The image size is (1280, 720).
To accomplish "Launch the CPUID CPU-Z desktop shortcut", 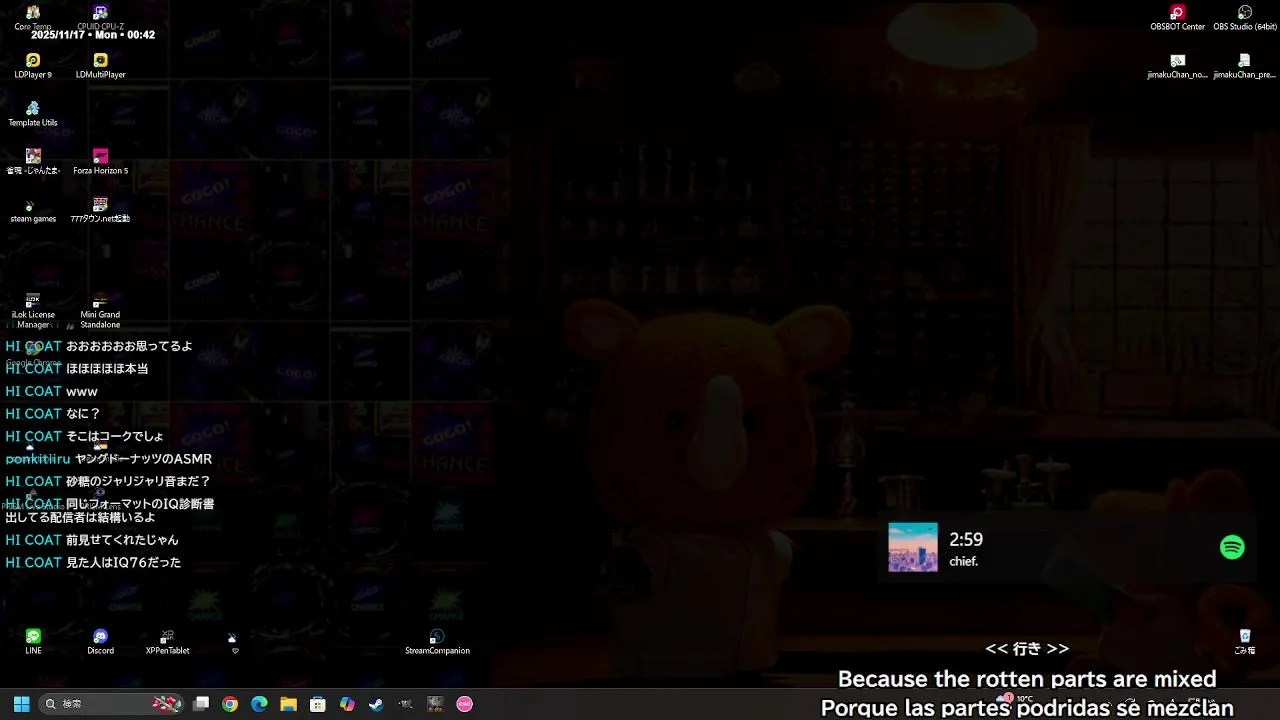I will (x=100, y=18).
